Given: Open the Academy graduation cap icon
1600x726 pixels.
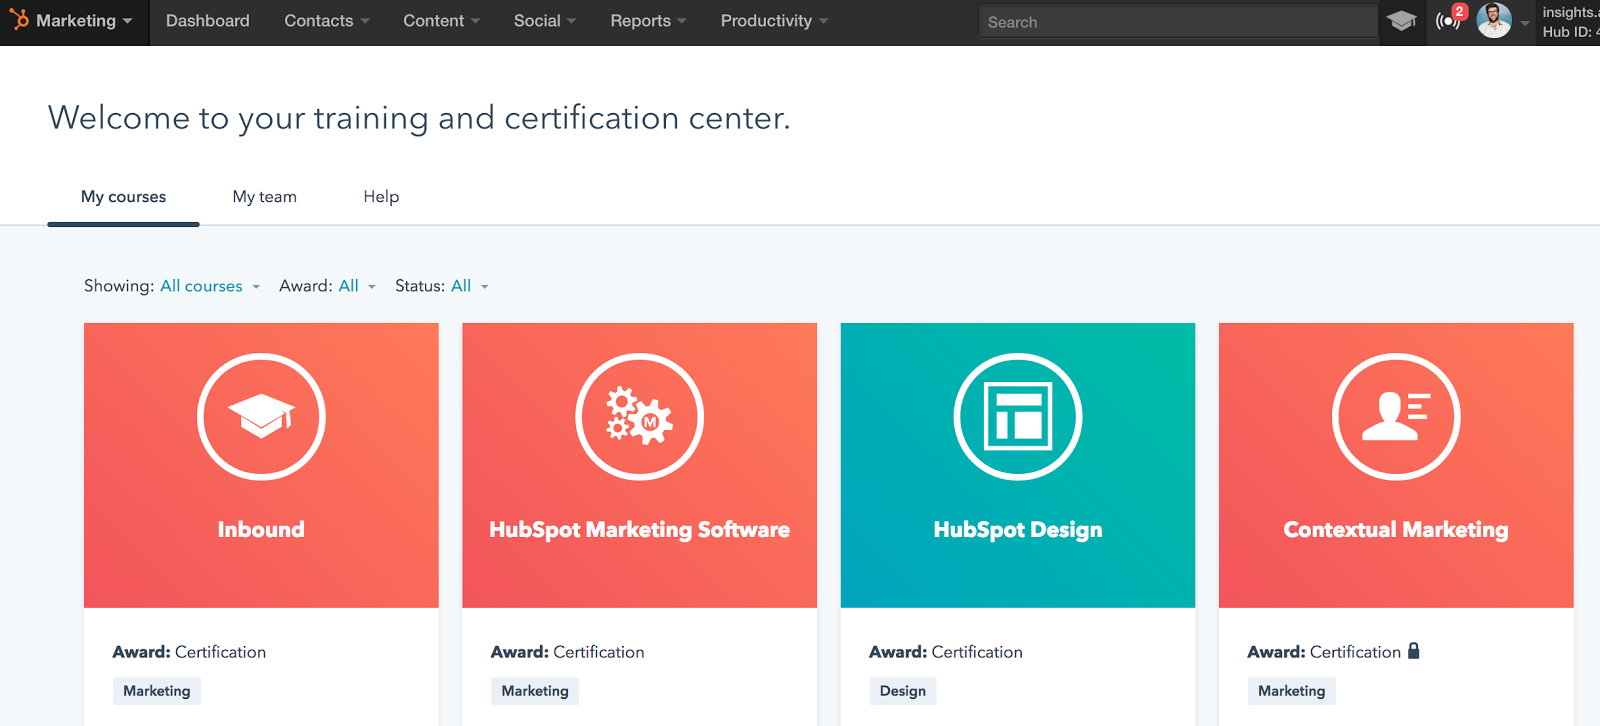Looking at the screenshot, I should (x=1401, y=21).
